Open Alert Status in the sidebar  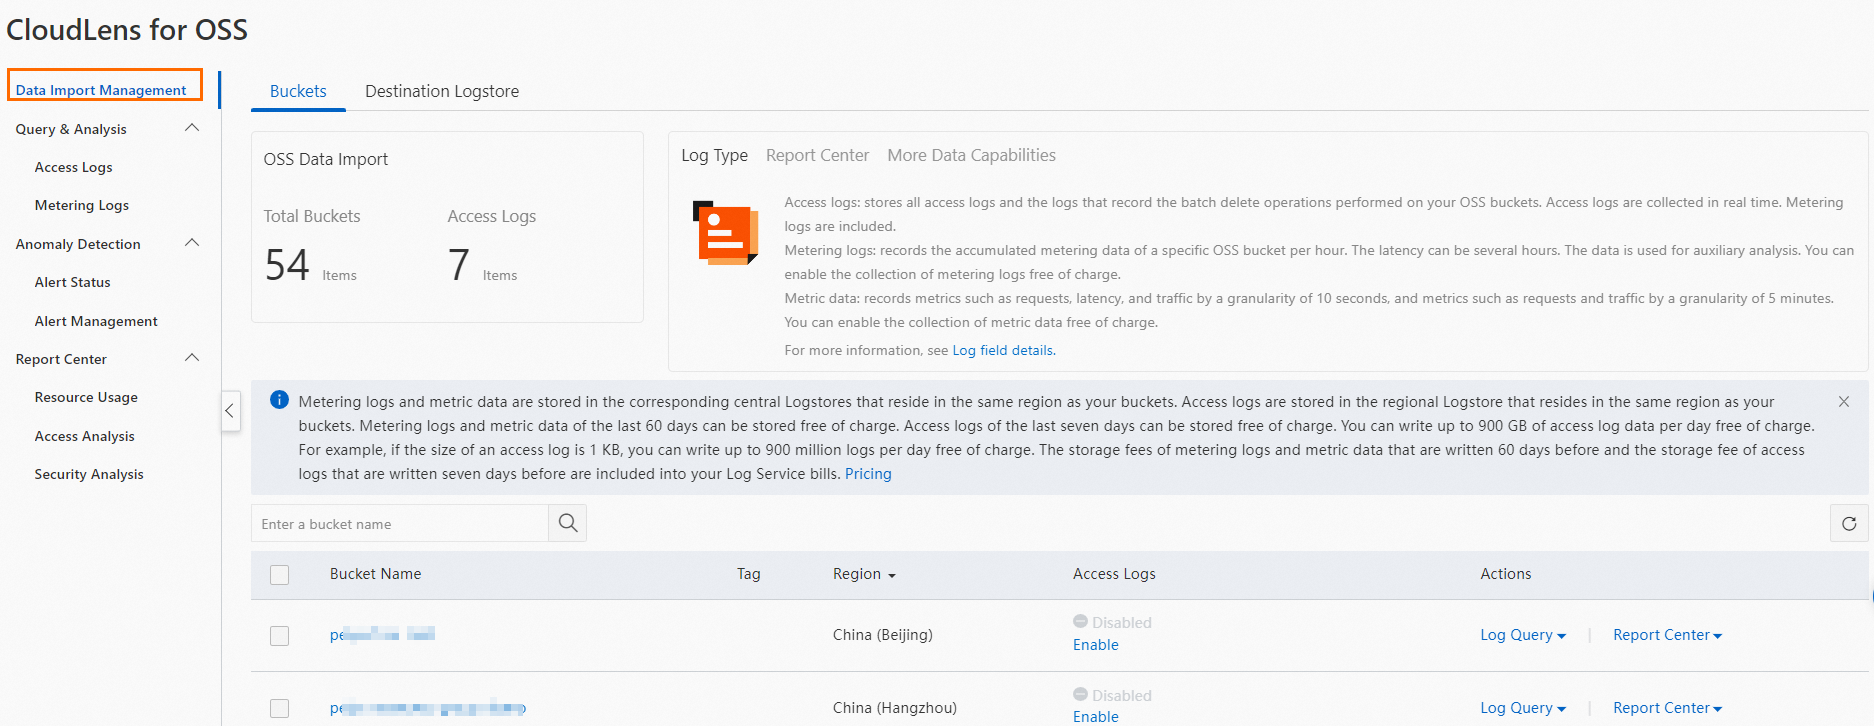tap(72, 282)
